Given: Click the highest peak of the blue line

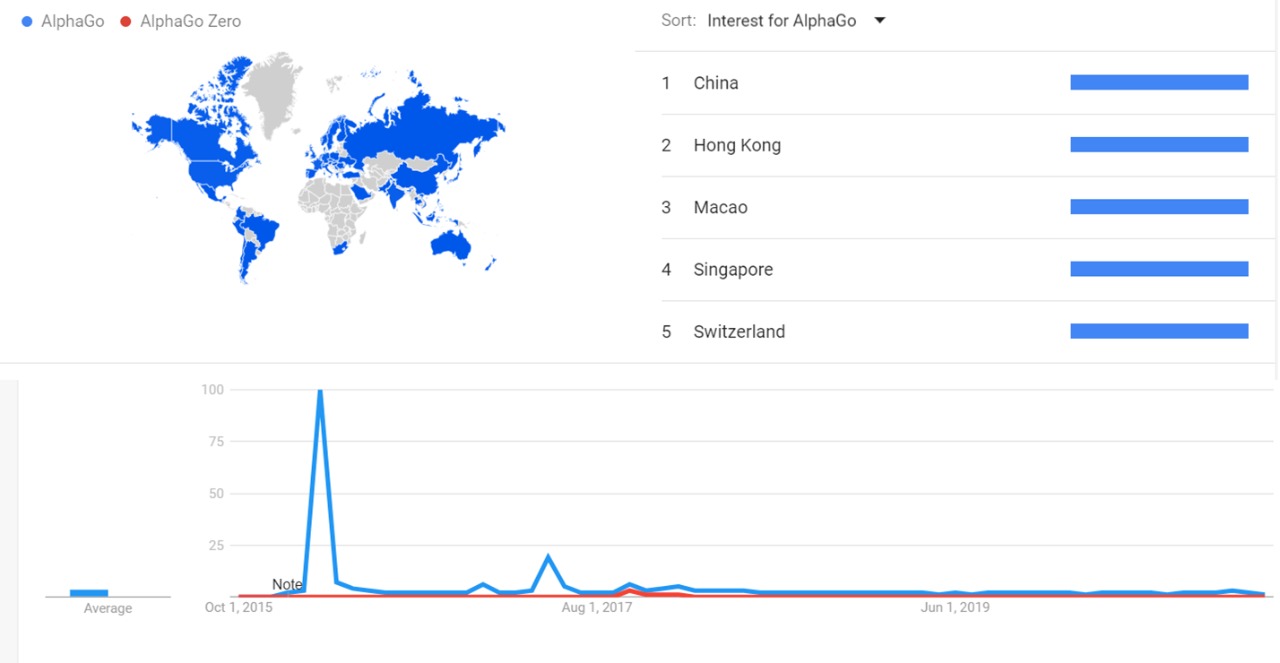Looking at the screenshot, I should [320, 391].
